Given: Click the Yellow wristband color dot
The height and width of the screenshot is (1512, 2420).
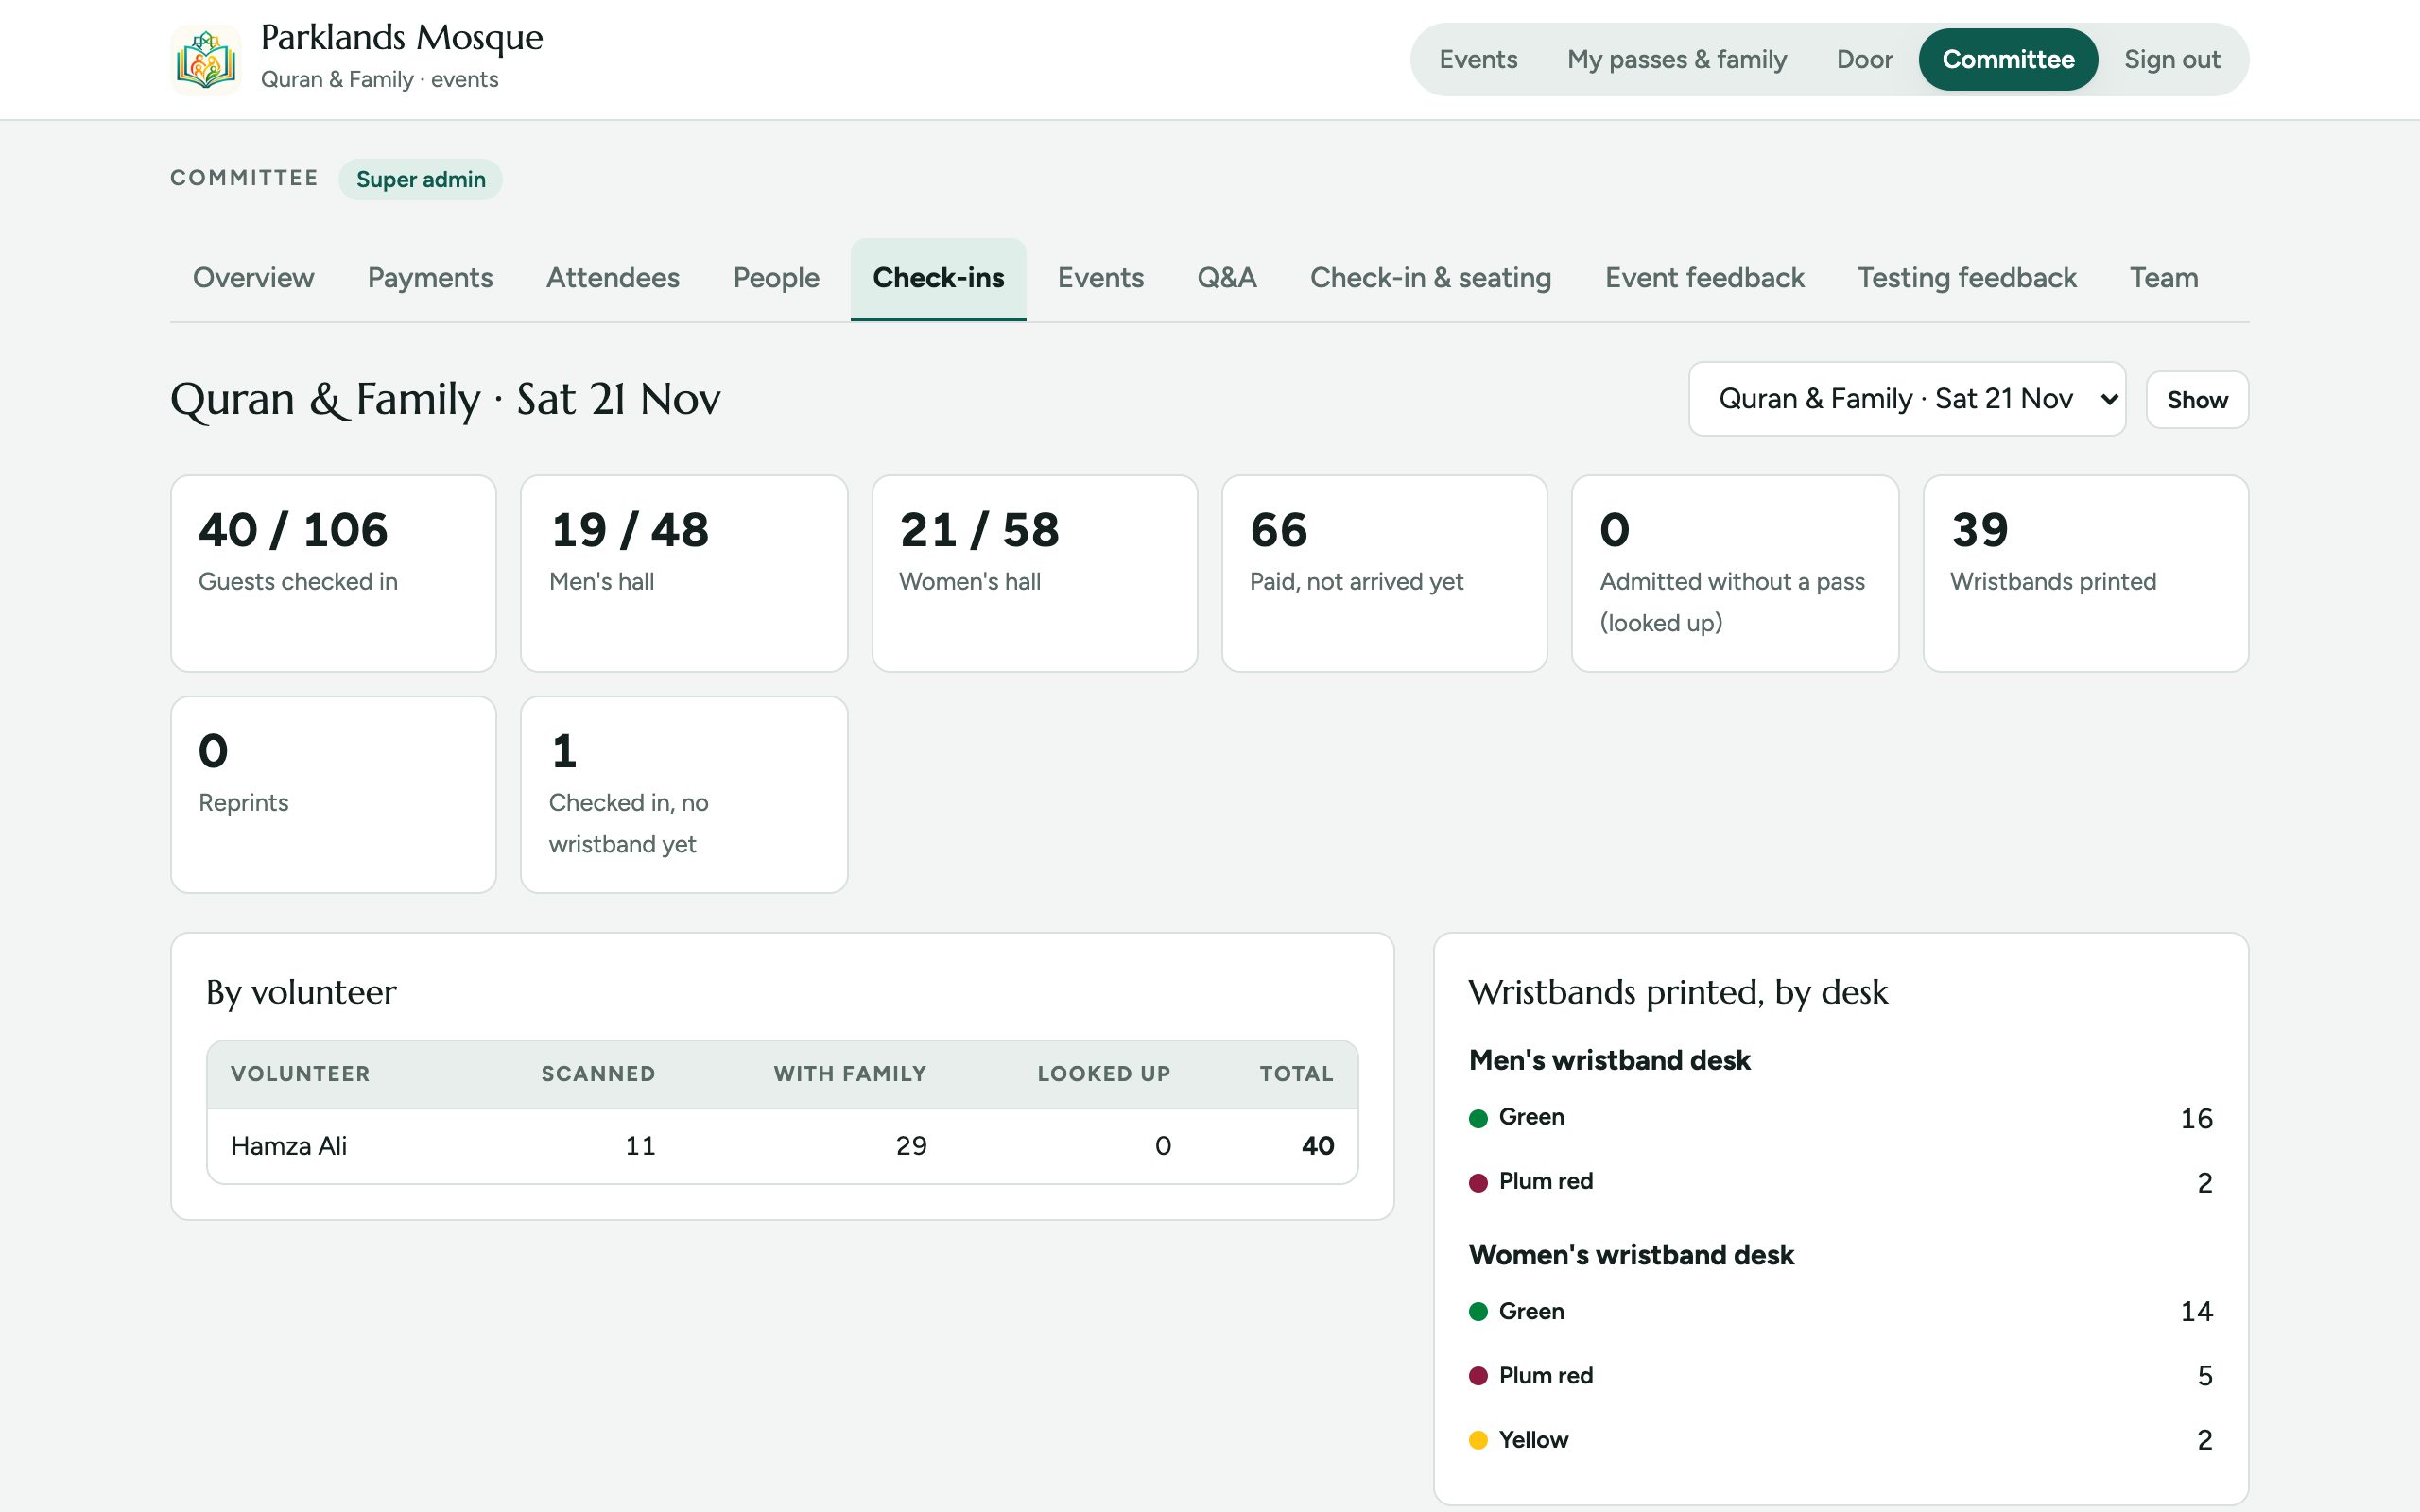Looking at the screenshot, I should (1478, 1441).
